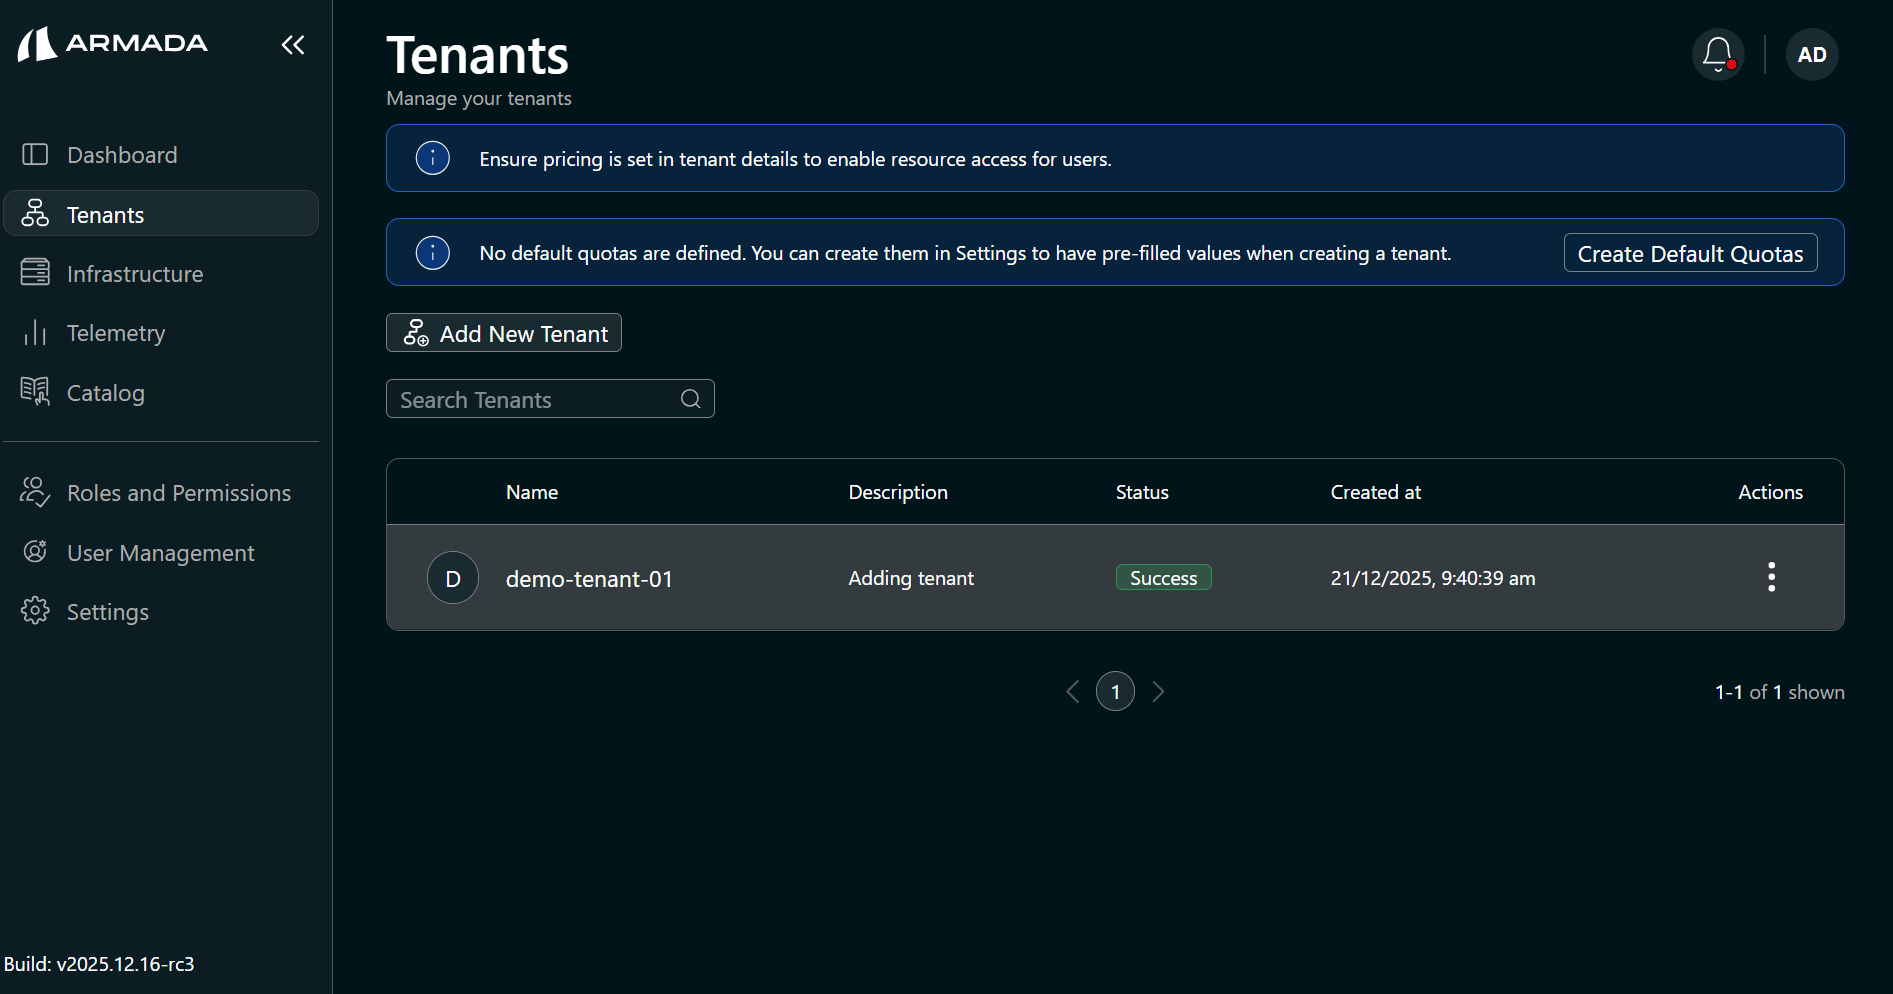The width and height of the screenshot is (1893, 994).
Task: Click Add New Tenant
Action: pos(503,333)
